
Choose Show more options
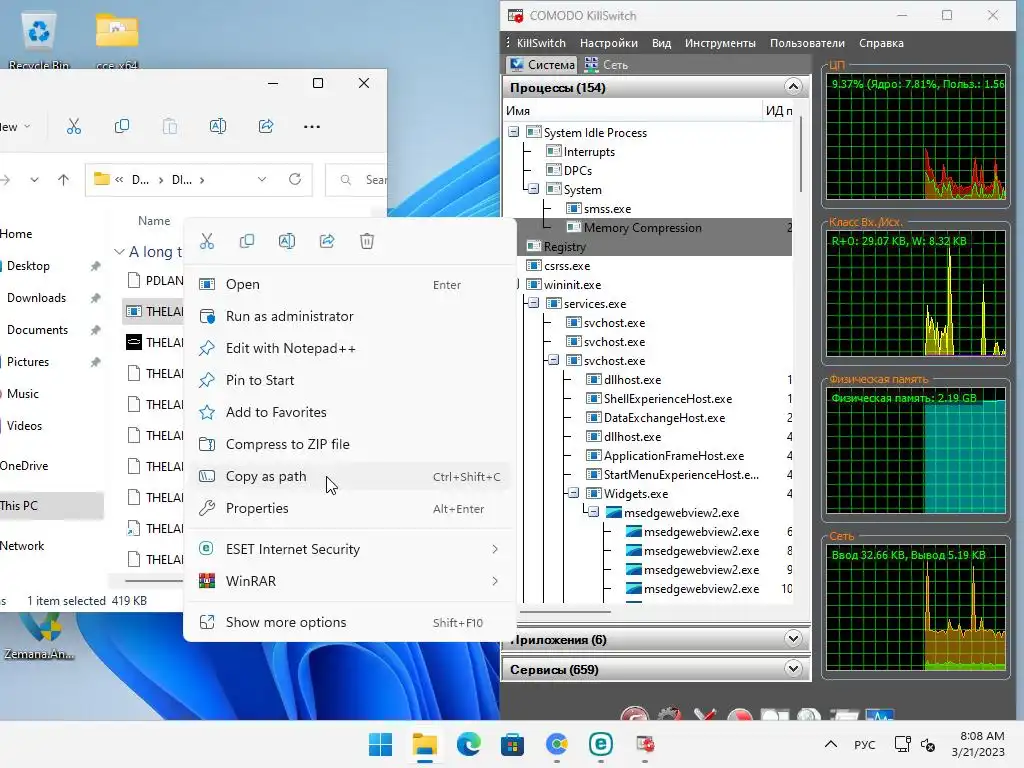[350, 622]
